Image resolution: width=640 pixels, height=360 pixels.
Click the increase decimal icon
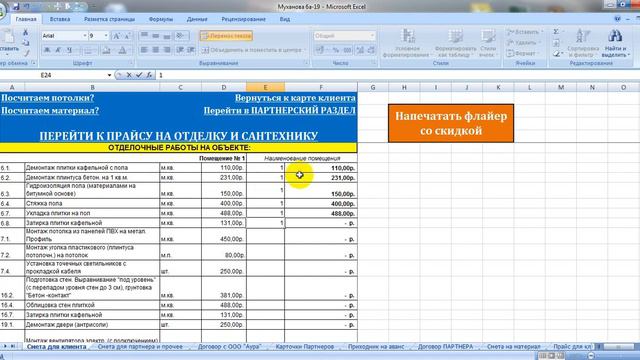(360, 50)
